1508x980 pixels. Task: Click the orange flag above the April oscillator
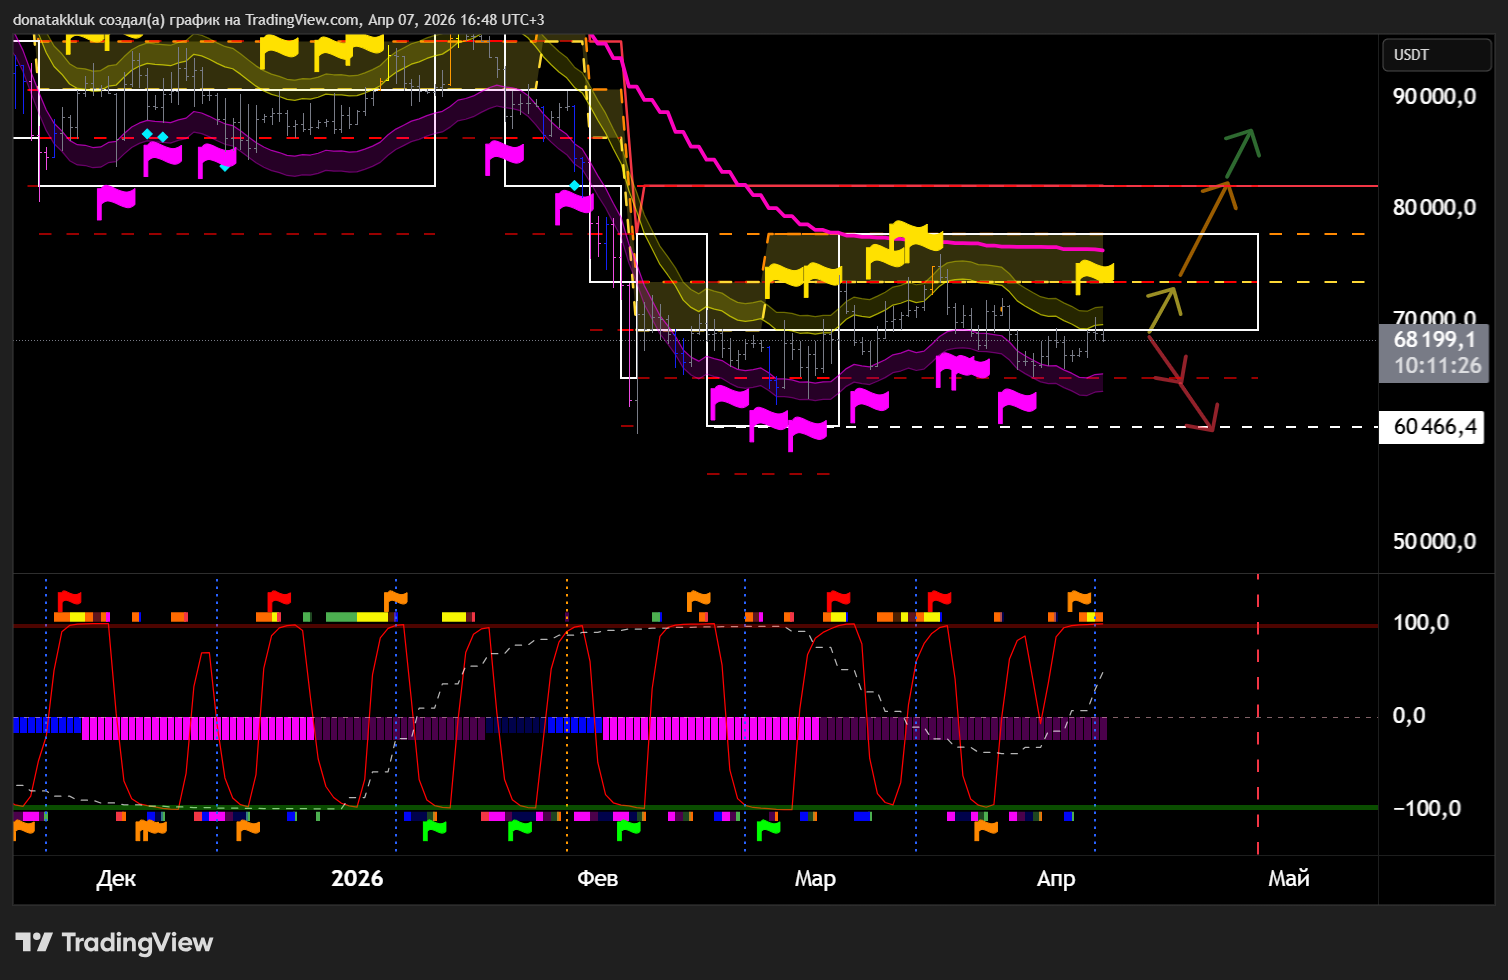1079,600
